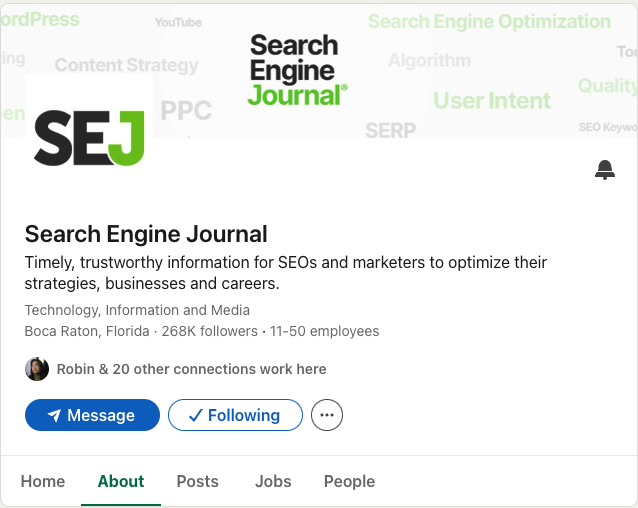Open the Jobs tab
This screenshot has height=508, width=638.
click(273, 481)
